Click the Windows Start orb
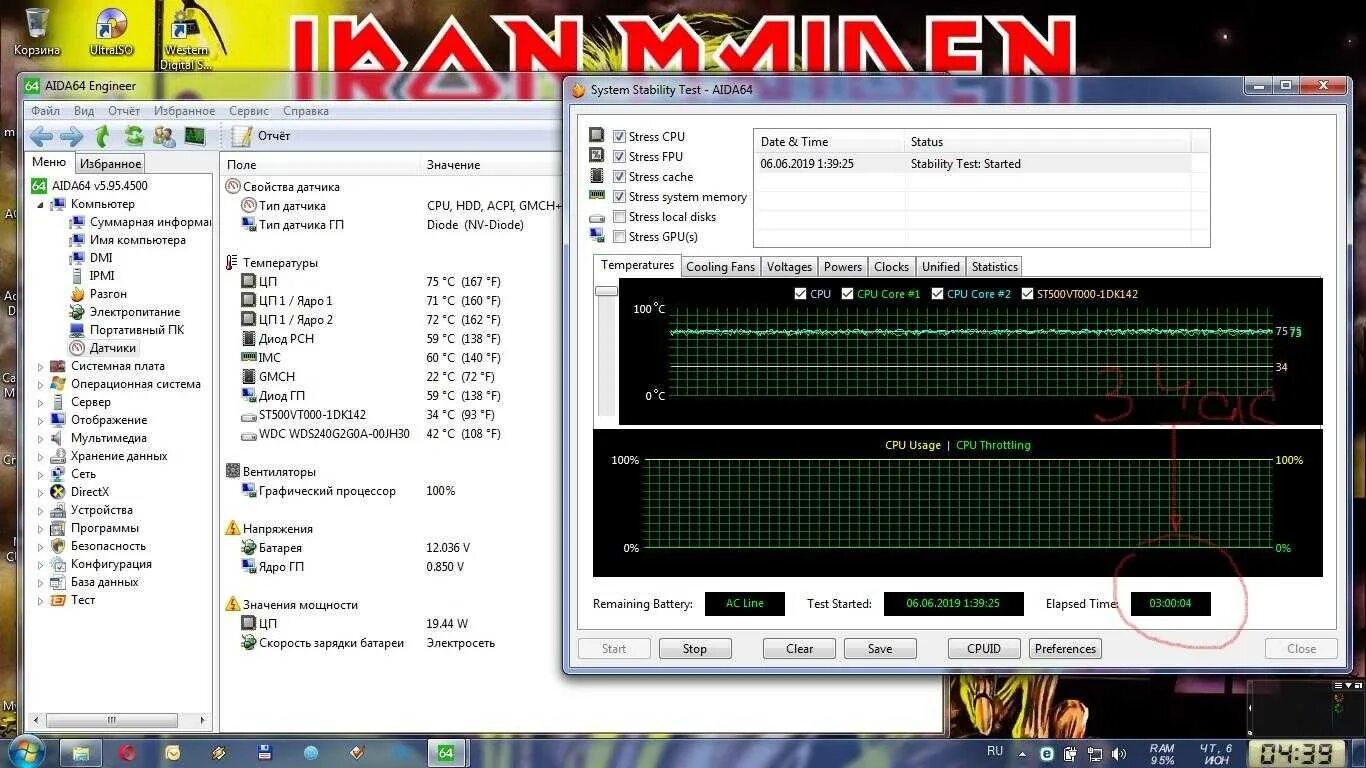Viewport: 1366px width, 768px height. click(x=25, y=751)
